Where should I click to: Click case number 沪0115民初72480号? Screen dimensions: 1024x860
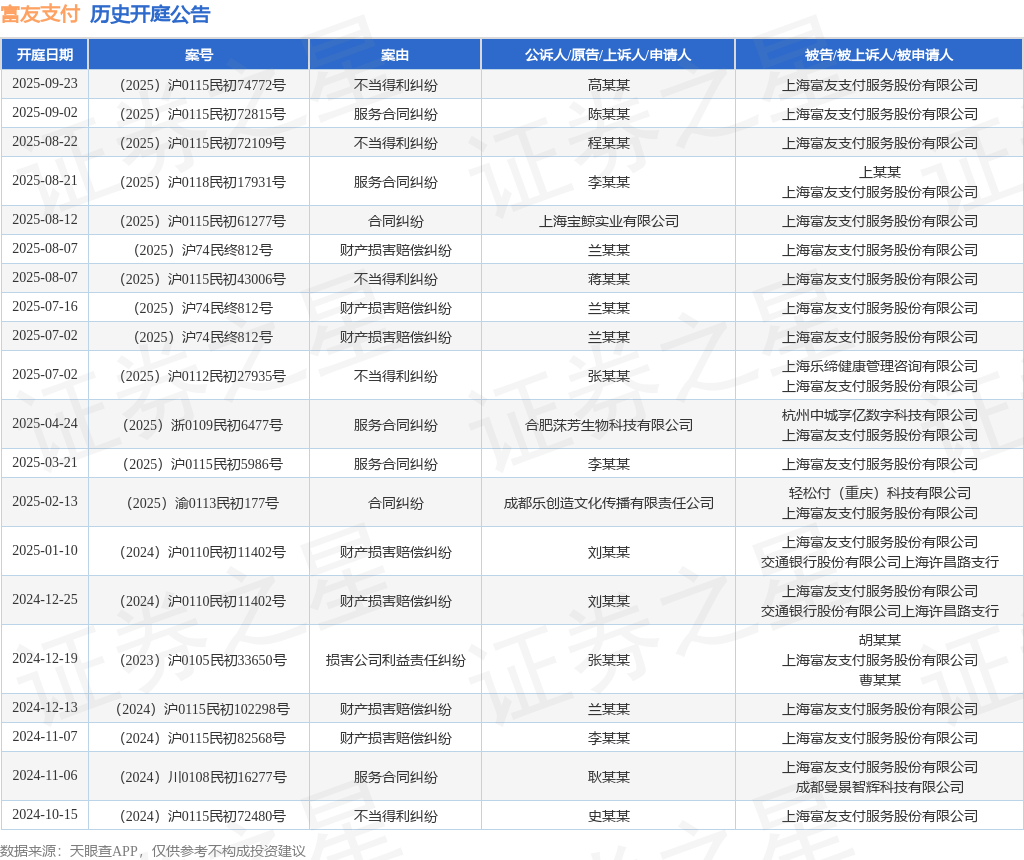click(x=202, y=816)
